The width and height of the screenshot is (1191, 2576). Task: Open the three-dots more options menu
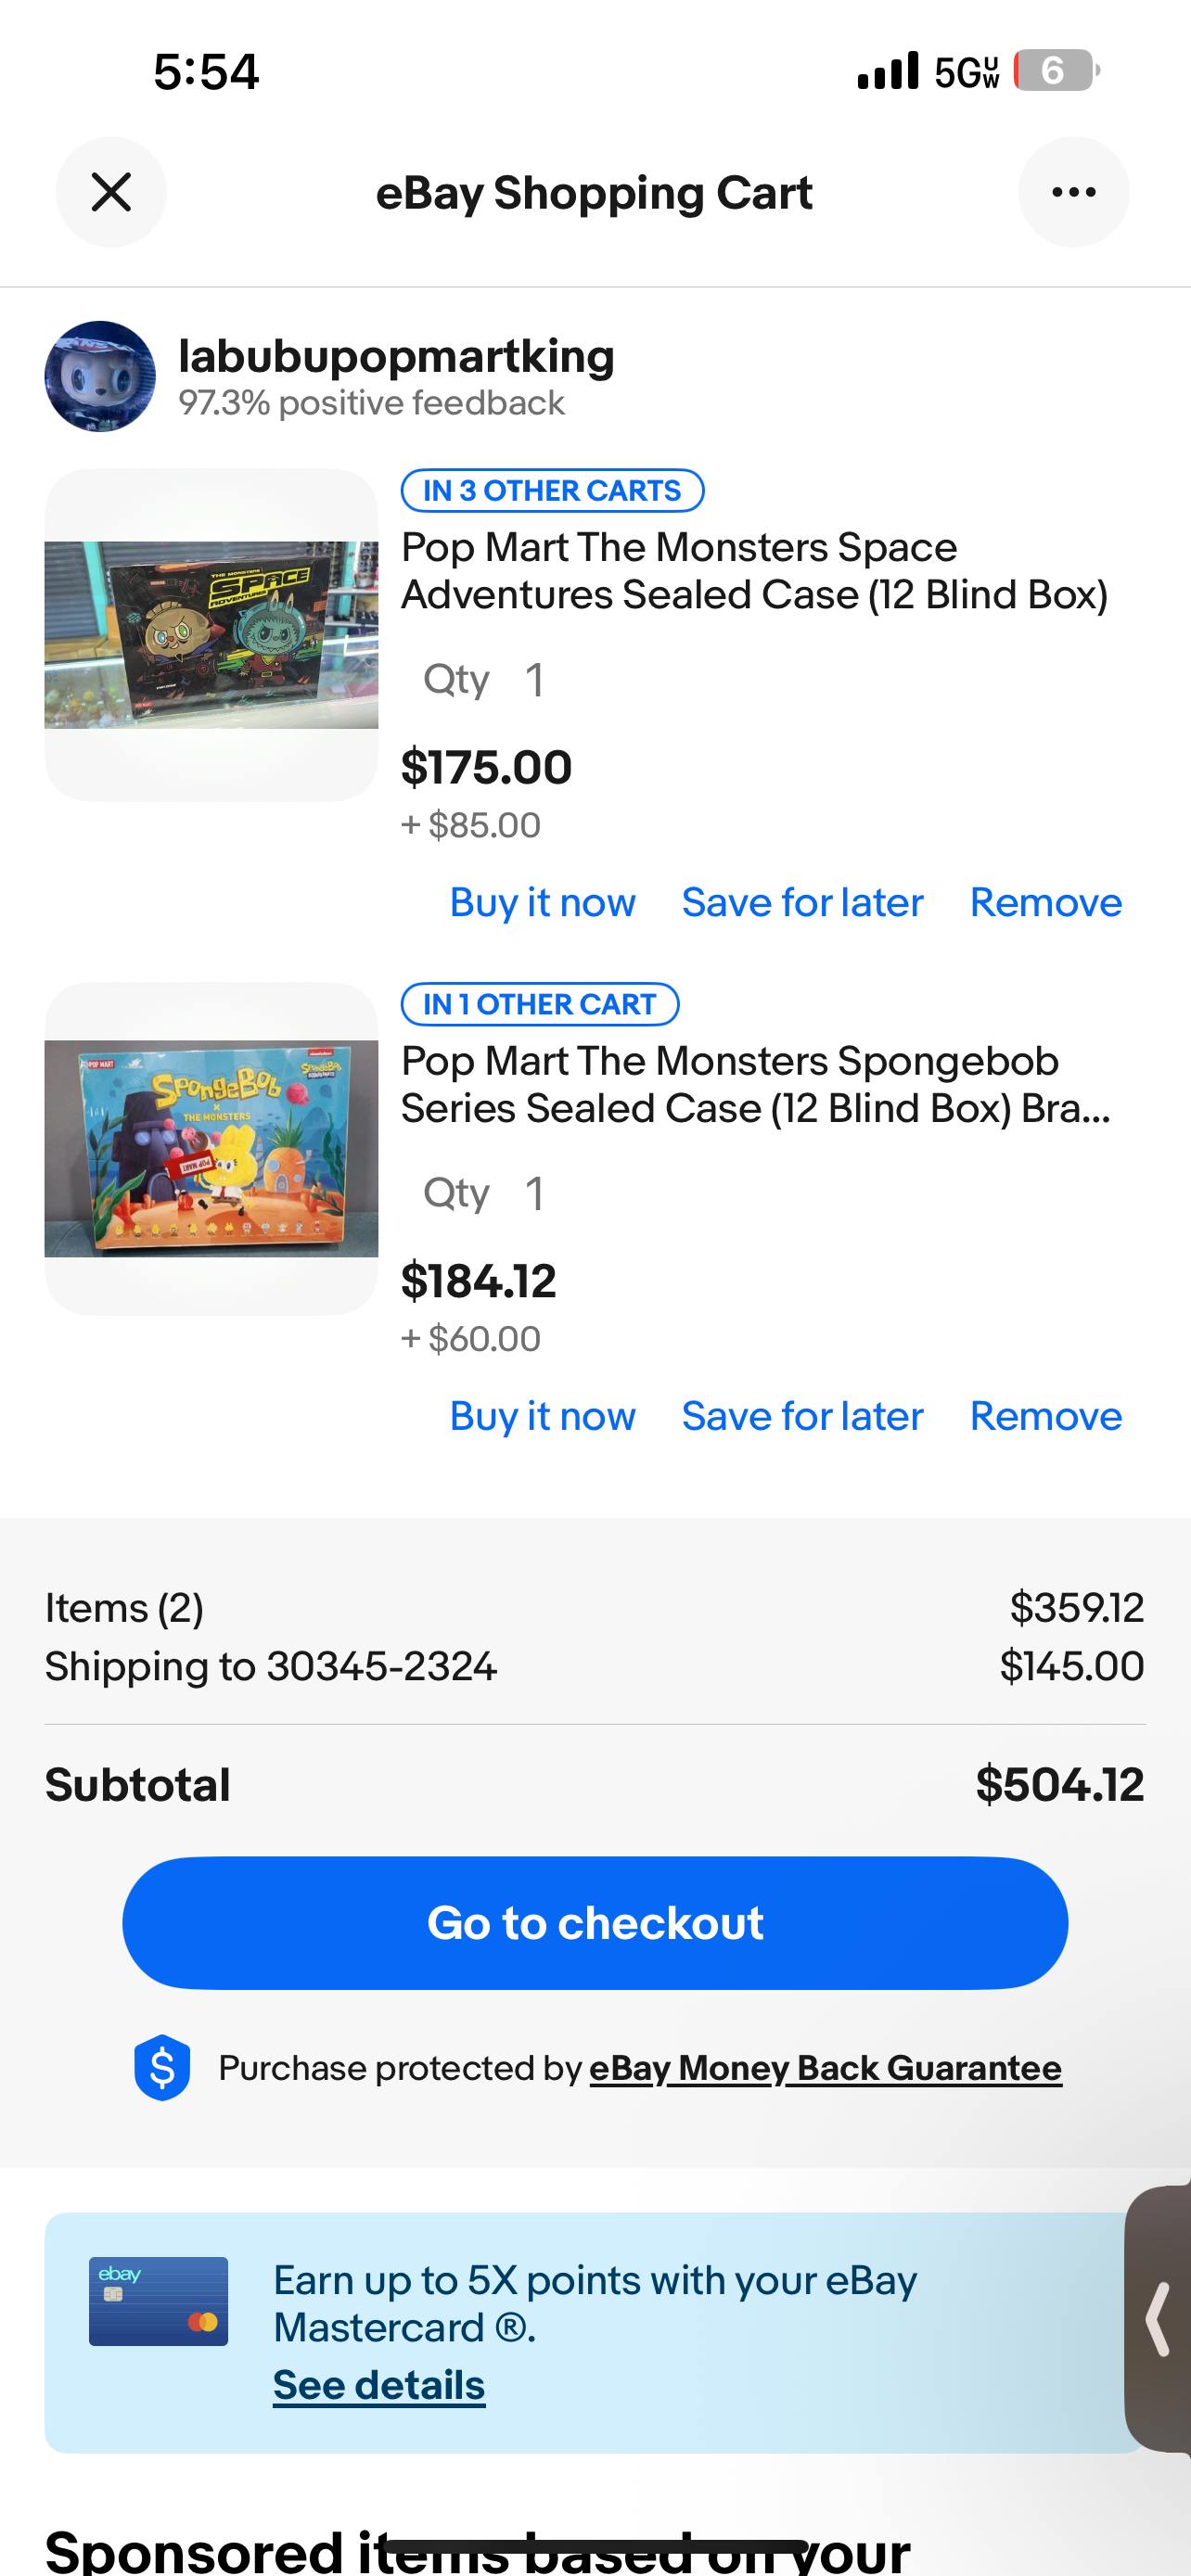1073,192
